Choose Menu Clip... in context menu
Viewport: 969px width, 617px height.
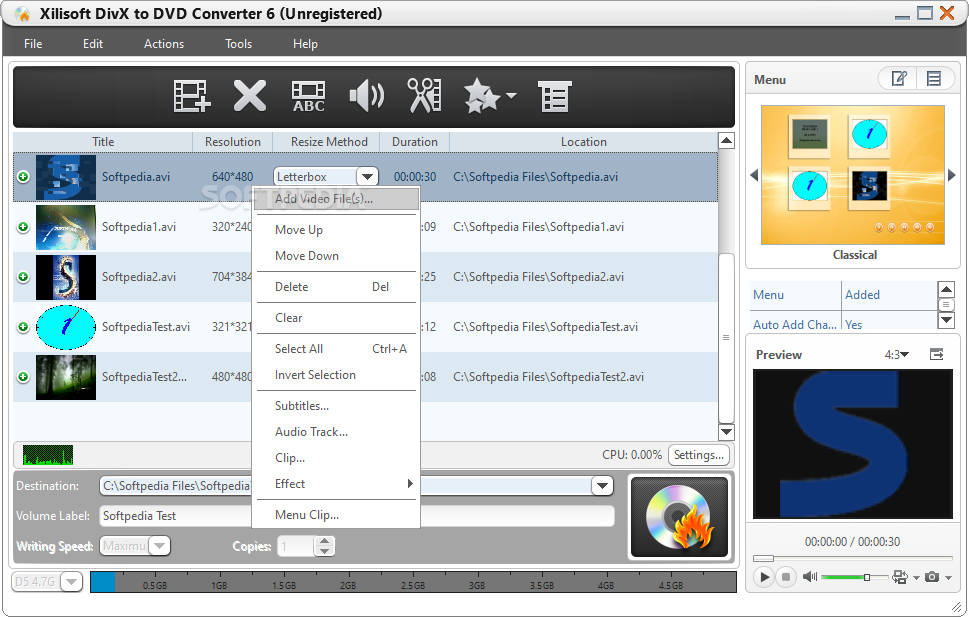[x=336, y=514]
